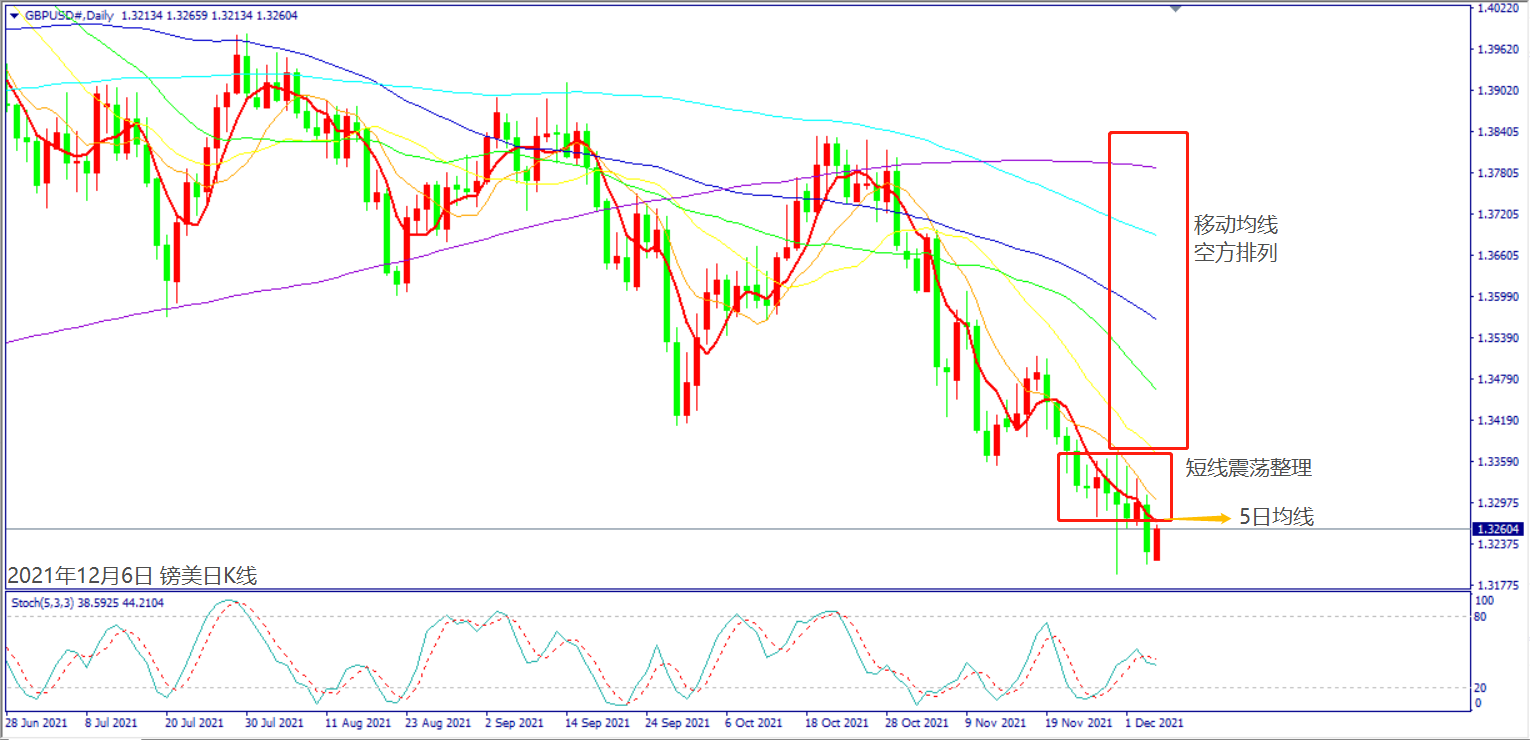
Task: Click the highlighted current price label 1.32604 on the price axis
Action: [1498, 529]
